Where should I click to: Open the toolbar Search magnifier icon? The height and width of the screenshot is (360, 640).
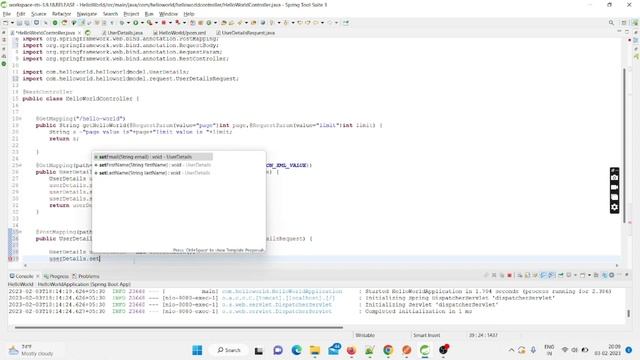[611, 23]
